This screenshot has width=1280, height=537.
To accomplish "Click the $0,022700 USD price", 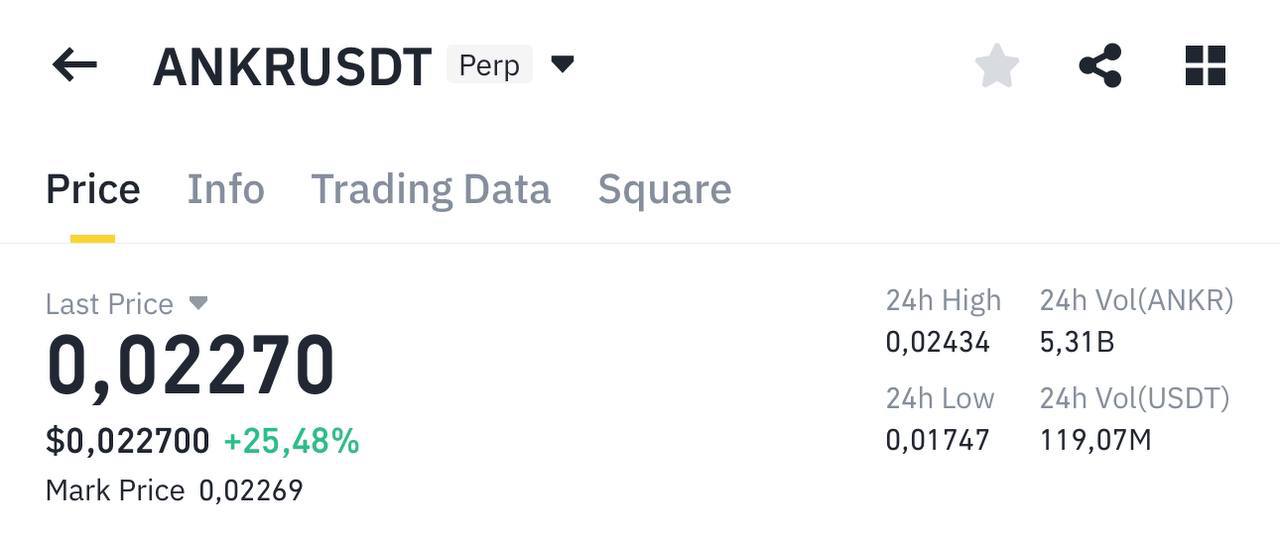I will (x=128, y=441).
